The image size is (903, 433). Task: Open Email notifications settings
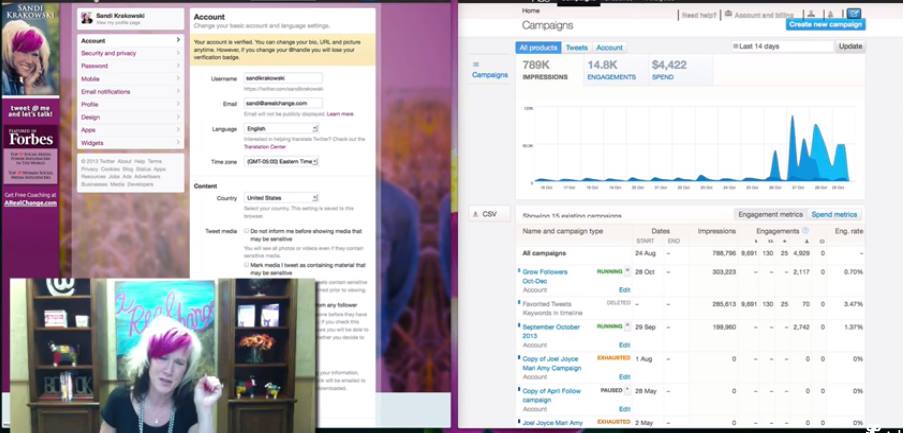point(131,92)
